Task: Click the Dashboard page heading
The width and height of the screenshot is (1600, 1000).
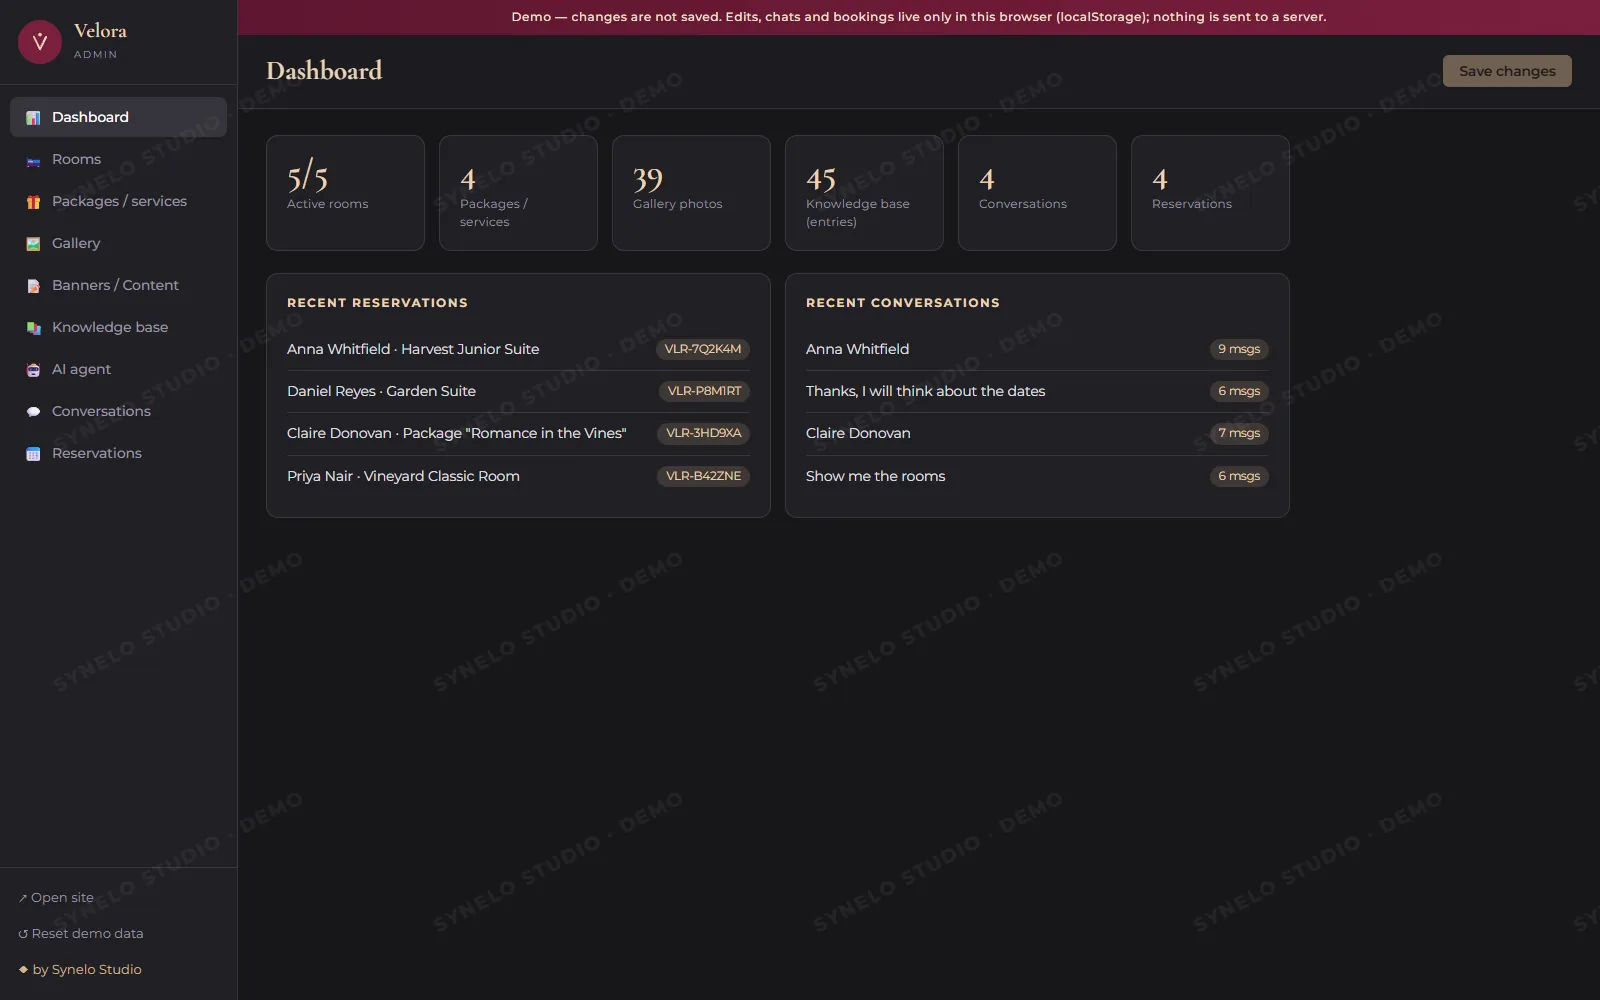Action: (x=324, y=71)
